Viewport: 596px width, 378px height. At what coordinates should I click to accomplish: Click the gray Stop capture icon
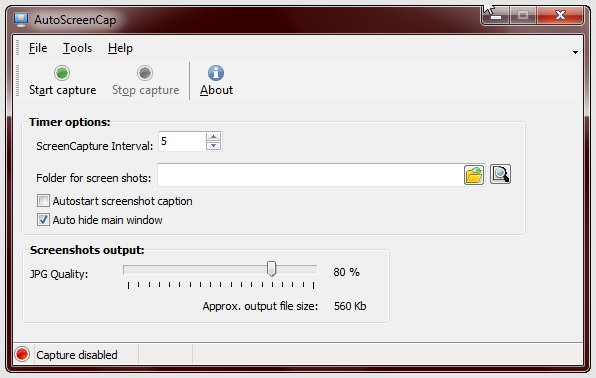145,73
